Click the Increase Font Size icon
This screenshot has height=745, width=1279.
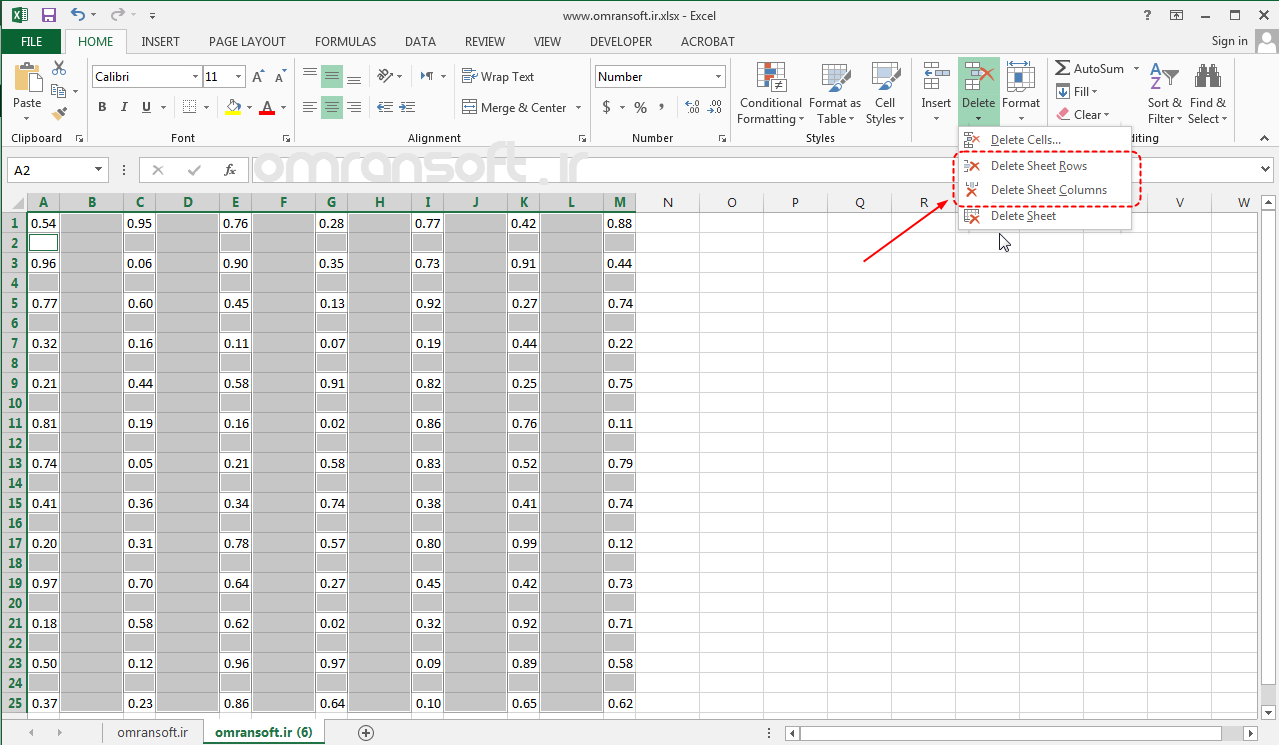(x=258, y=77)
